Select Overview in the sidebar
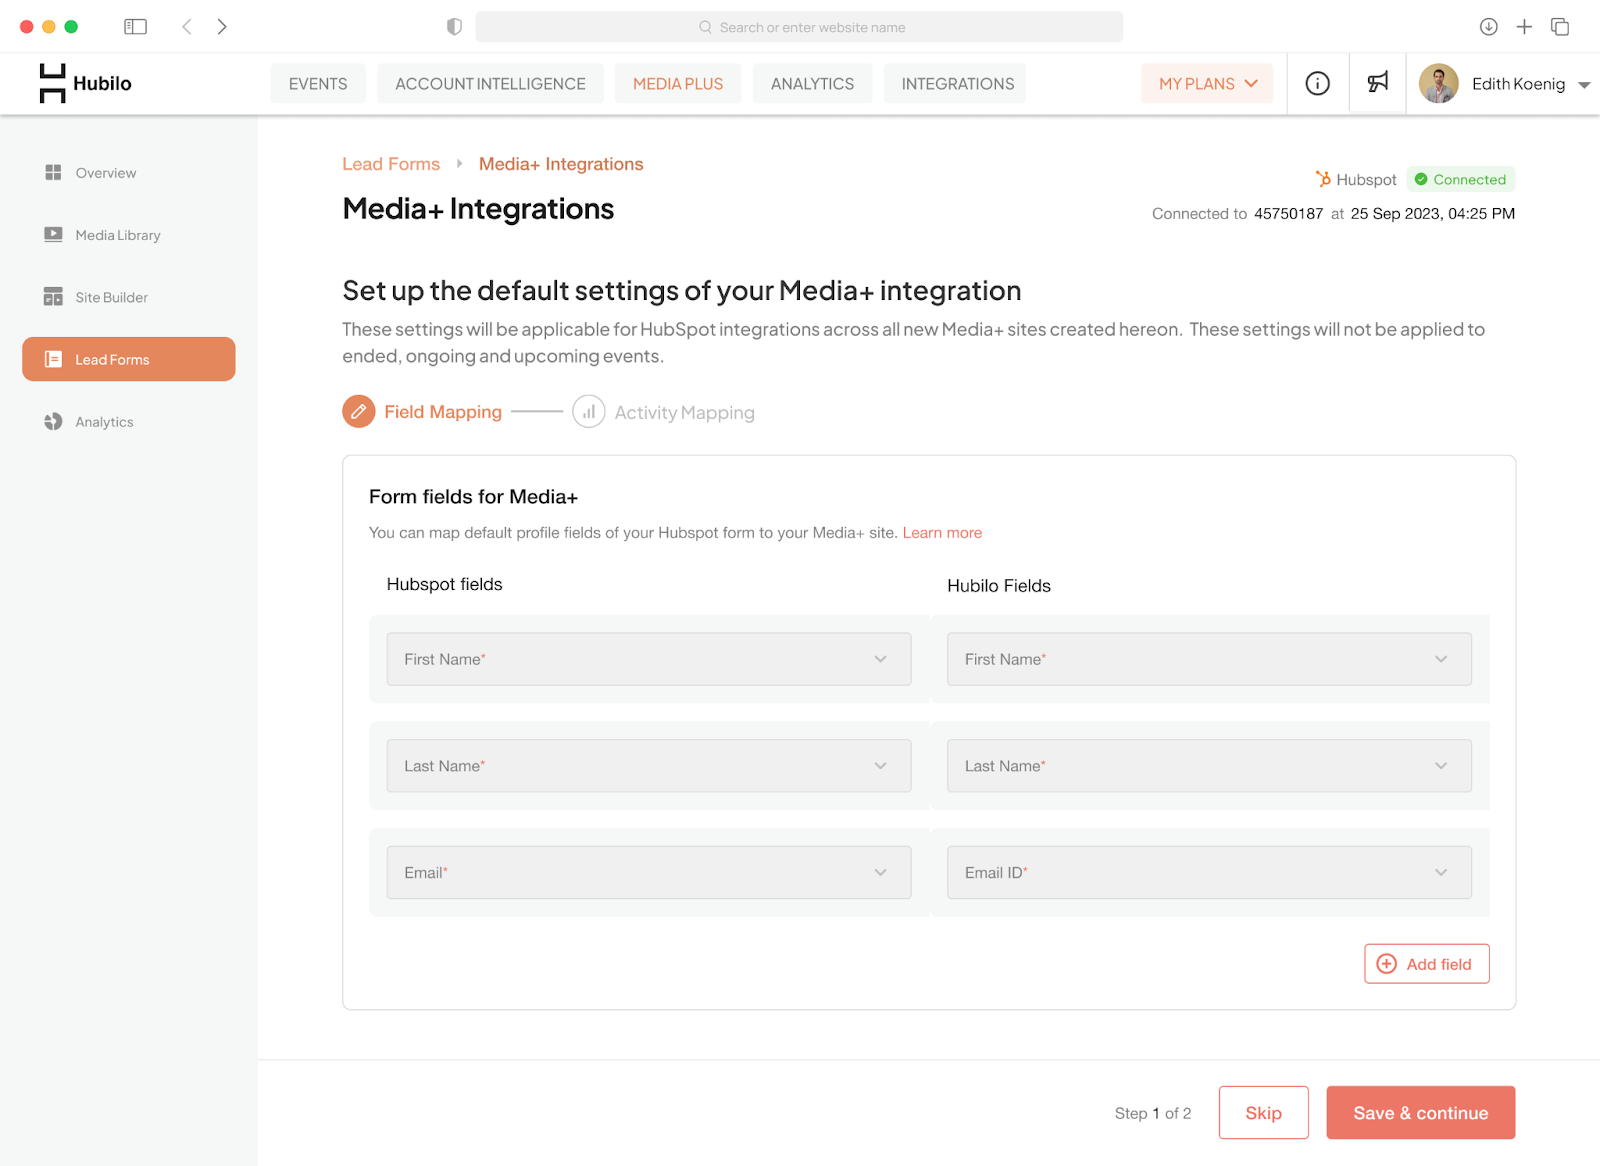This screenshot has height=1166, width=1600. click(x=129, y=173)
